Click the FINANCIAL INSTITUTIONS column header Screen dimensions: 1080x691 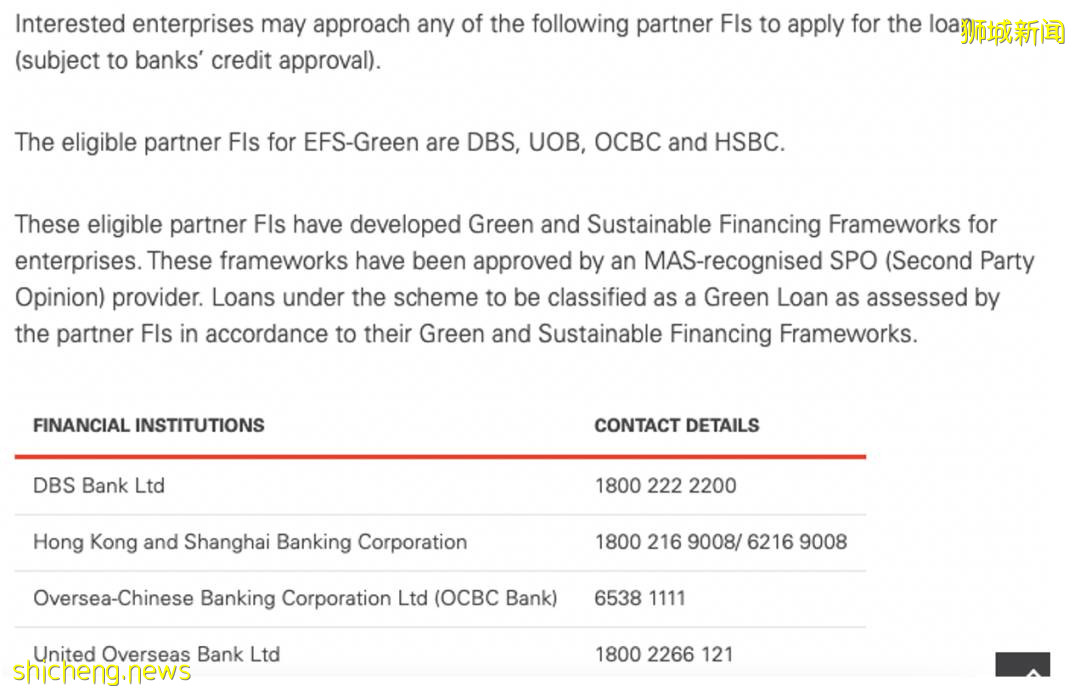coord(149,425)
